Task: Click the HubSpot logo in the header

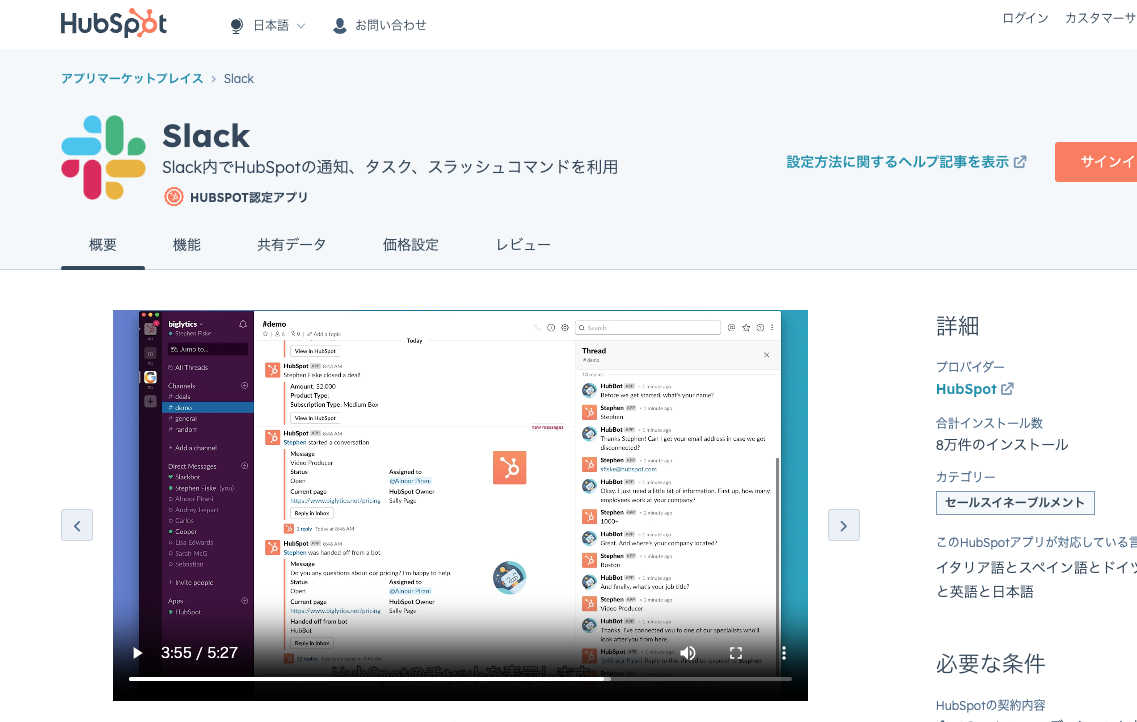Action: pyautogui.click(x=113, y=24)
